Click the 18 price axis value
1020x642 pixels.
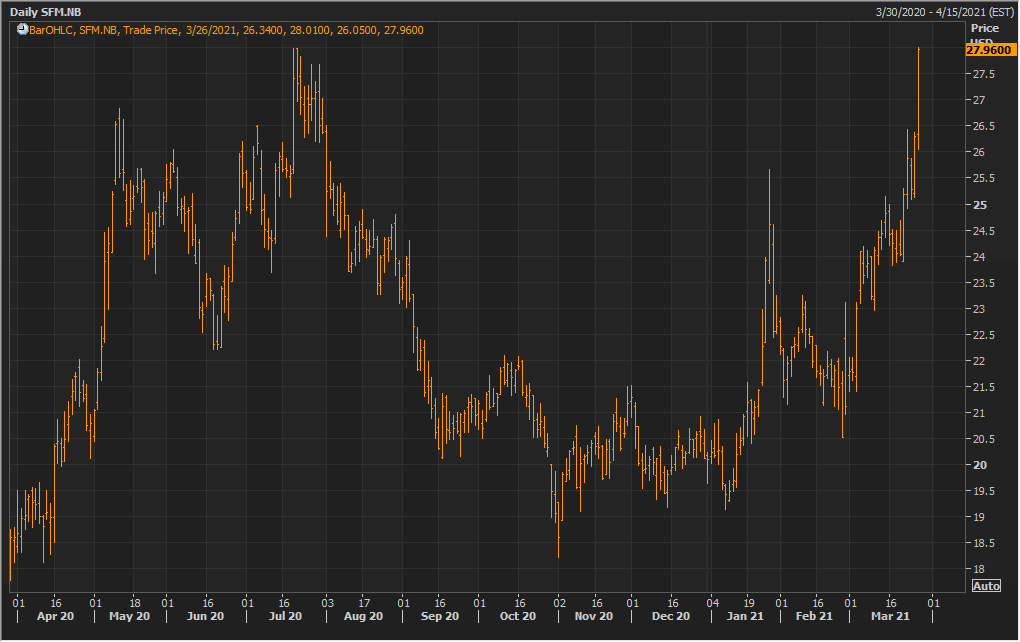[979, 569]
